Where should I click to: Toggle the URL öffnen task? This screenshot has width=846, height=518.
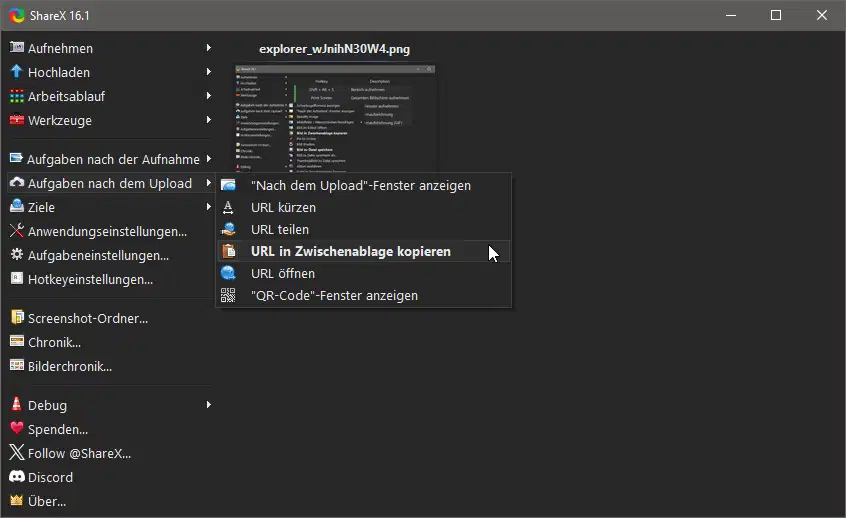(x=364, y=274)
